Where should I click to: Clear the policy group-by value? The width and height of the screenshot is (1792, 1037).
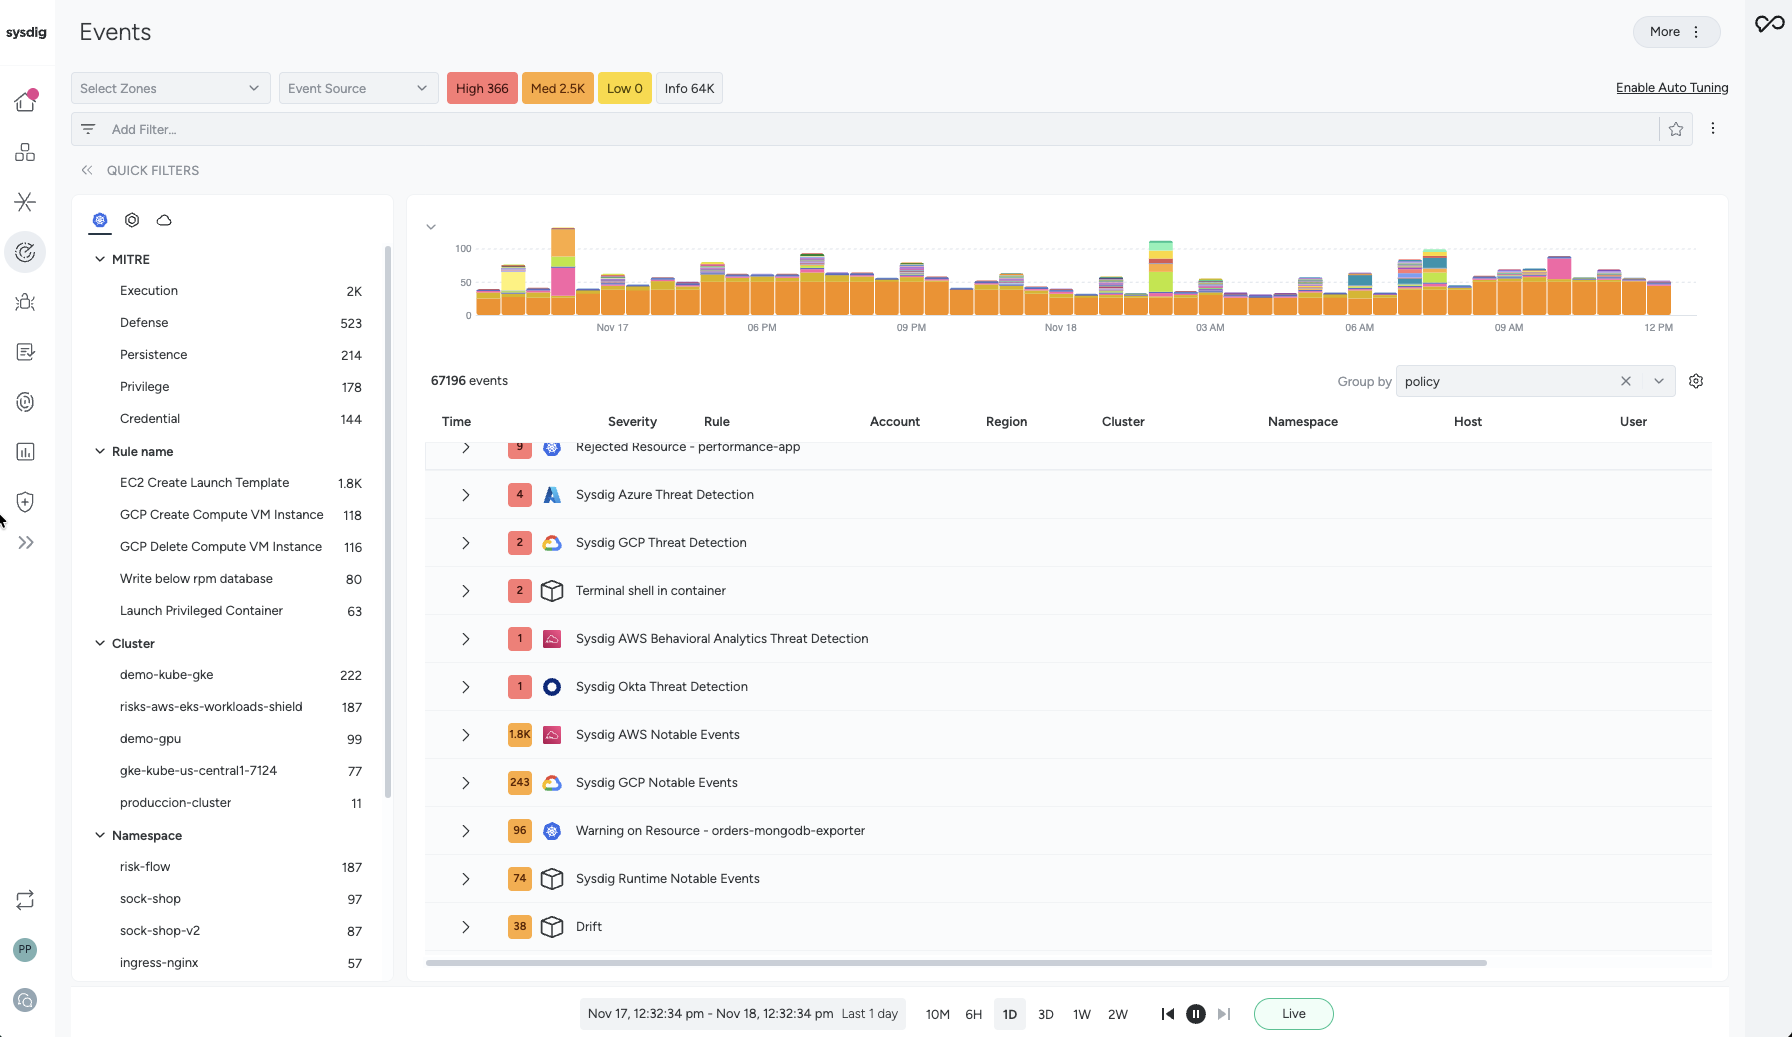[1626, 381]
